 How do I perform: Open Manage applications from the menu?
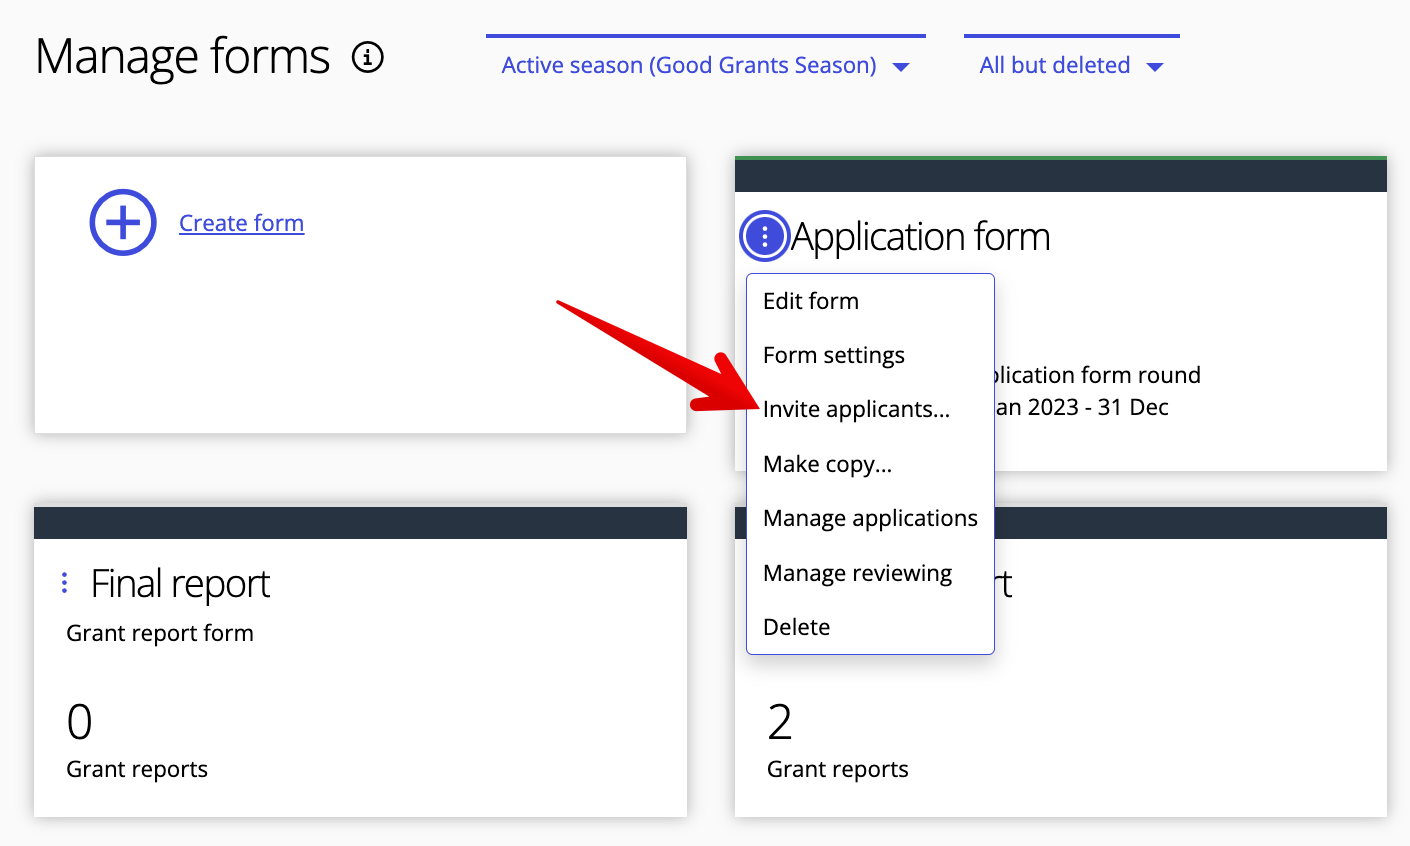coord(870,518)
